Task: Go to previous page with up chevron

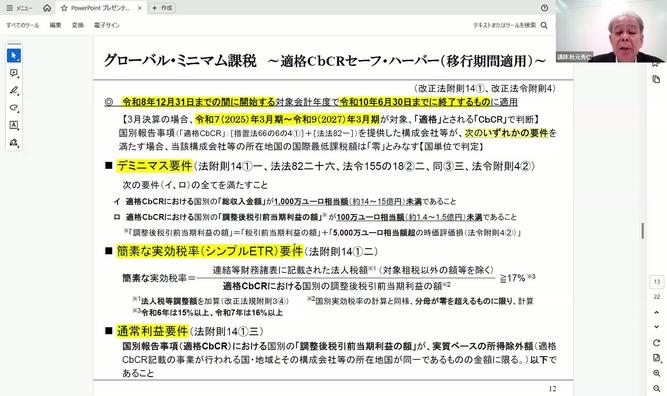Action: 656,312
